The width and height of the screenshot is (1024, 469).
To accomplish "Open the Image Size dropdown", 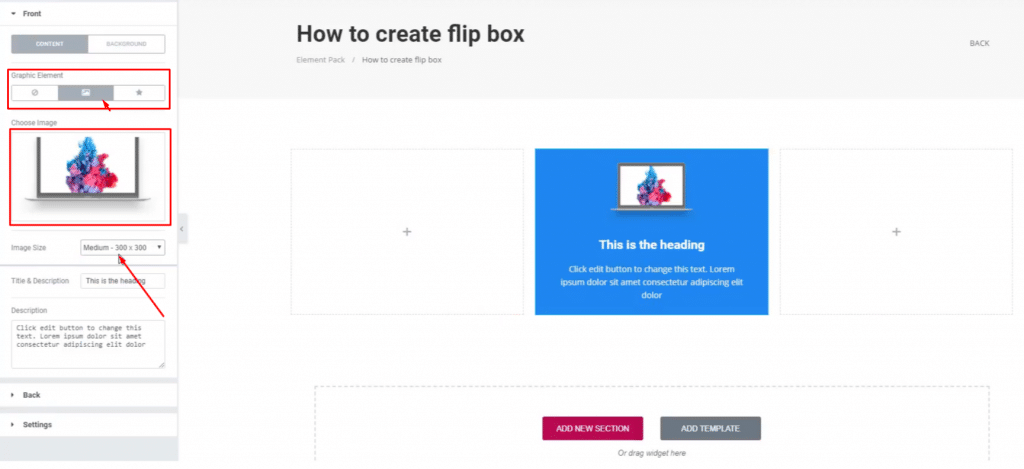I will 123,247.
